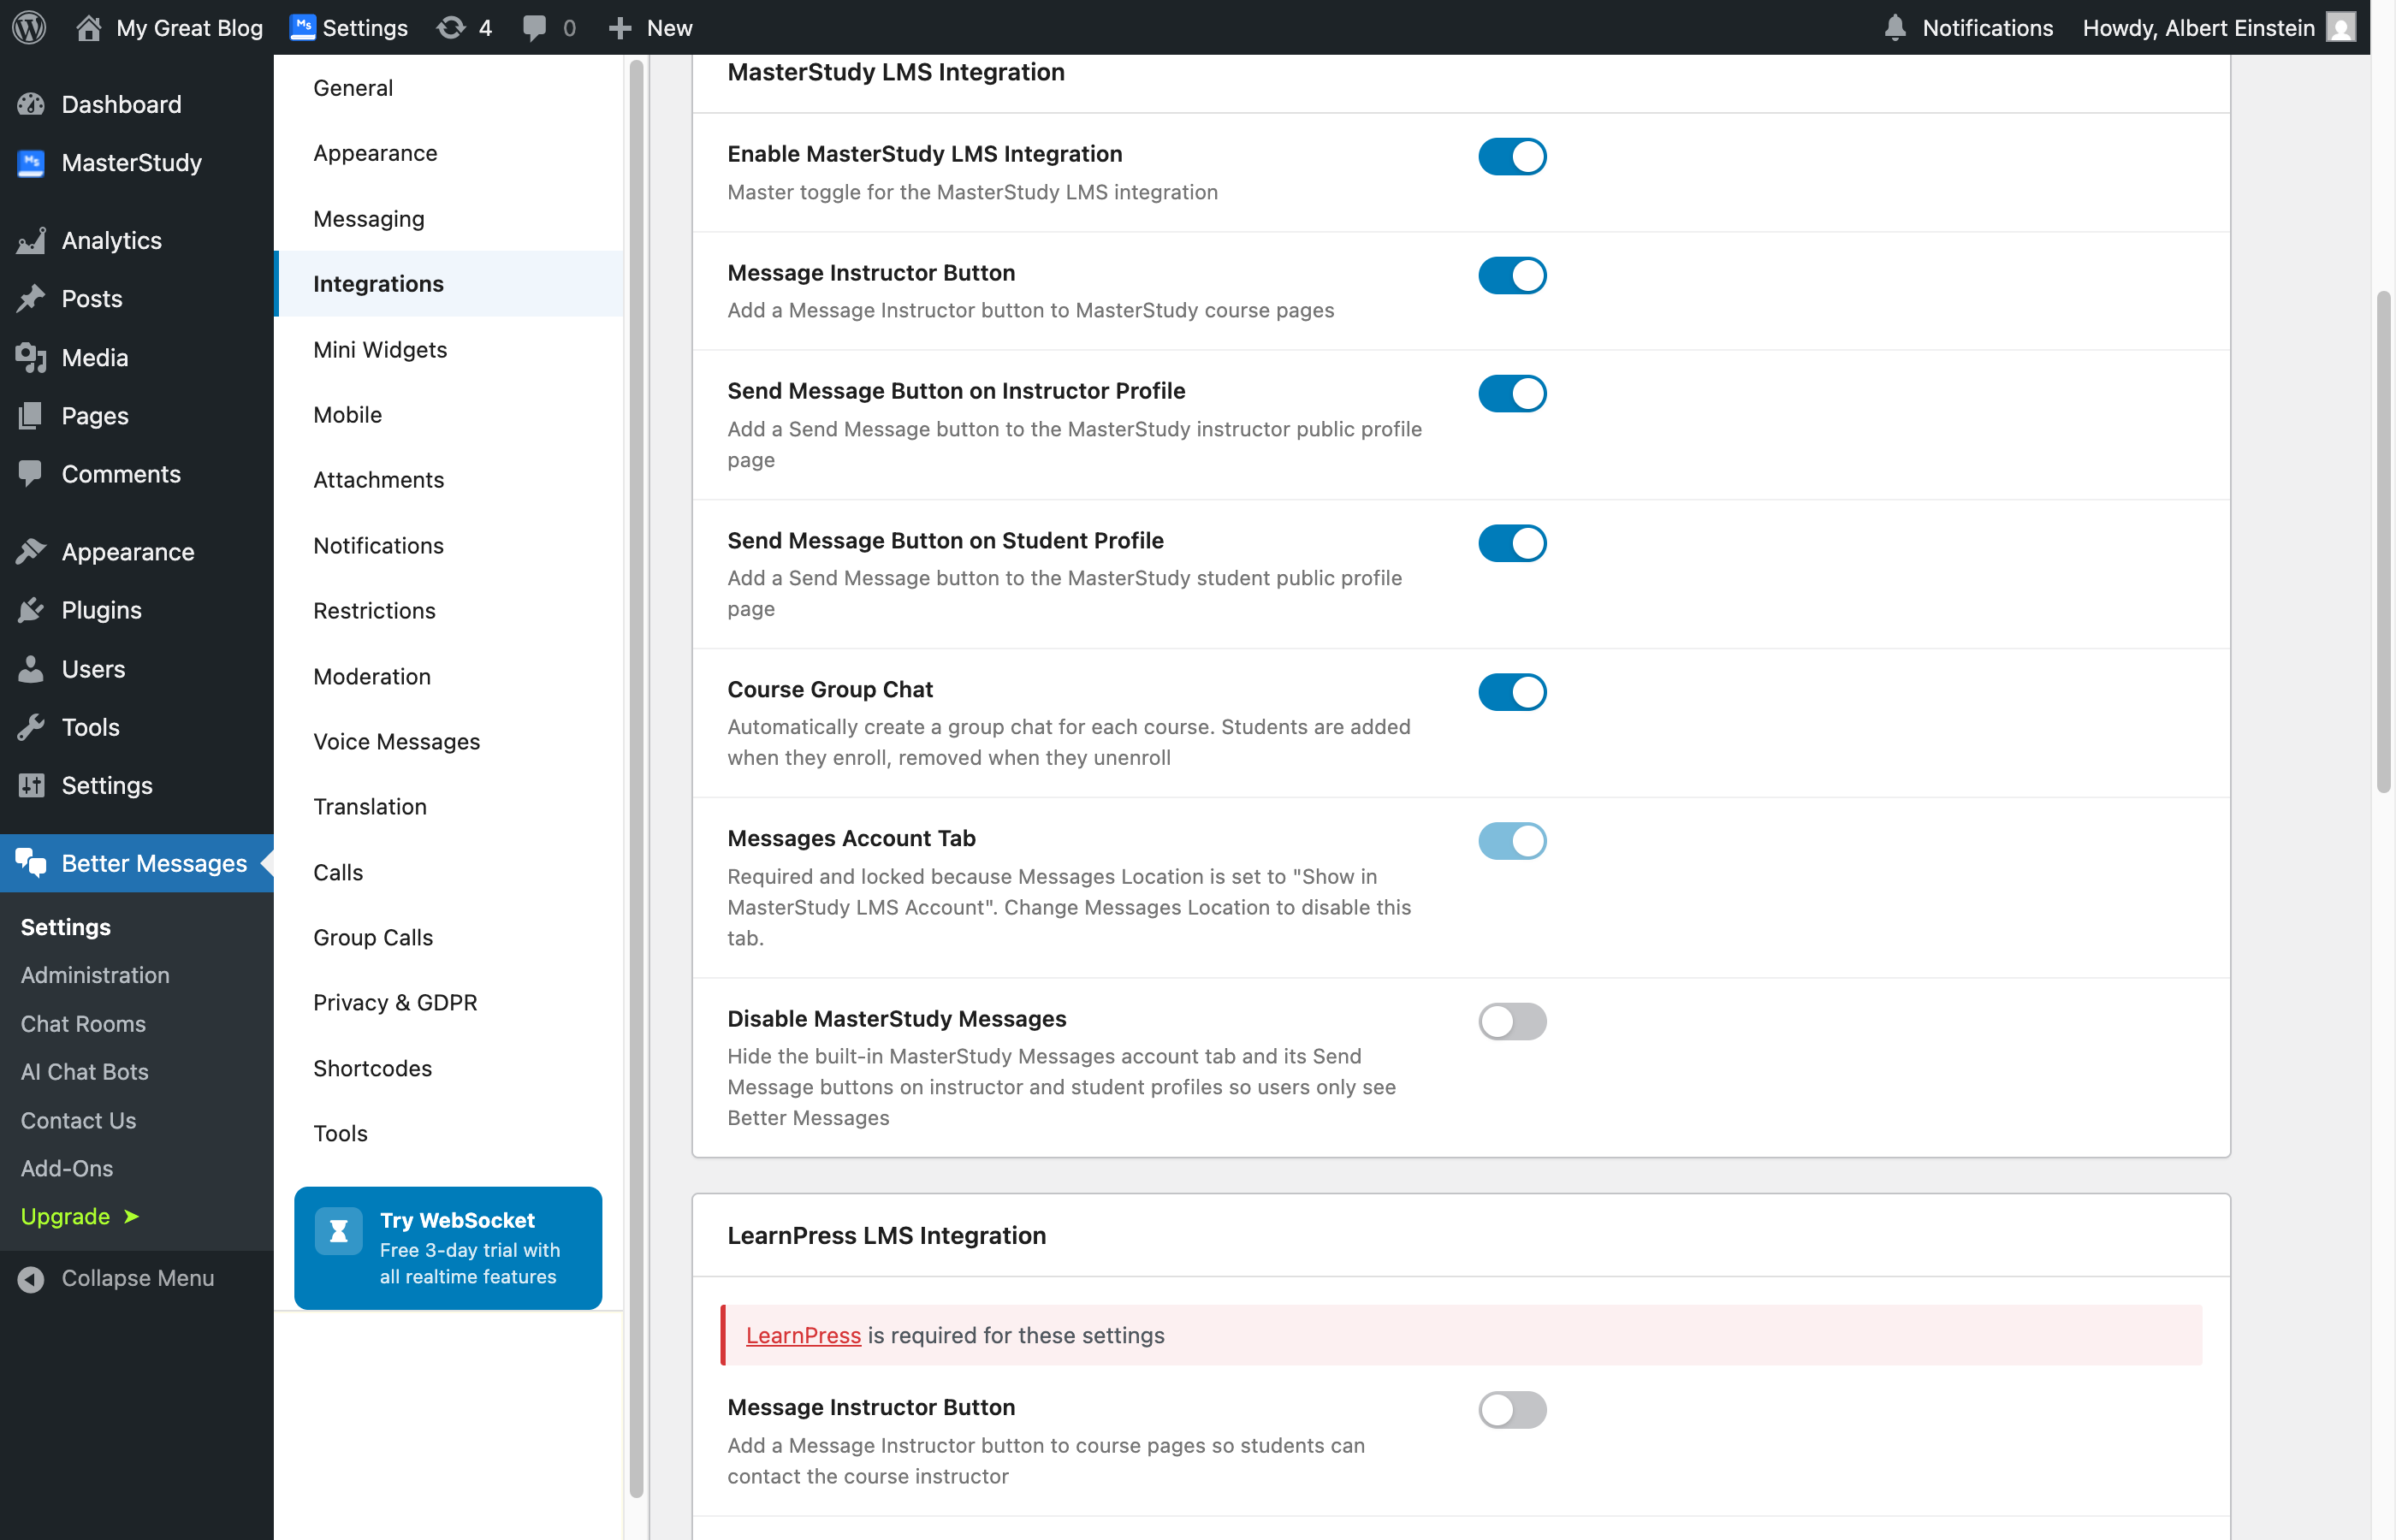Click the settings tabs panel scrollbar
Viewport: 2396px width, 1540px height.
tap(636, 780)
